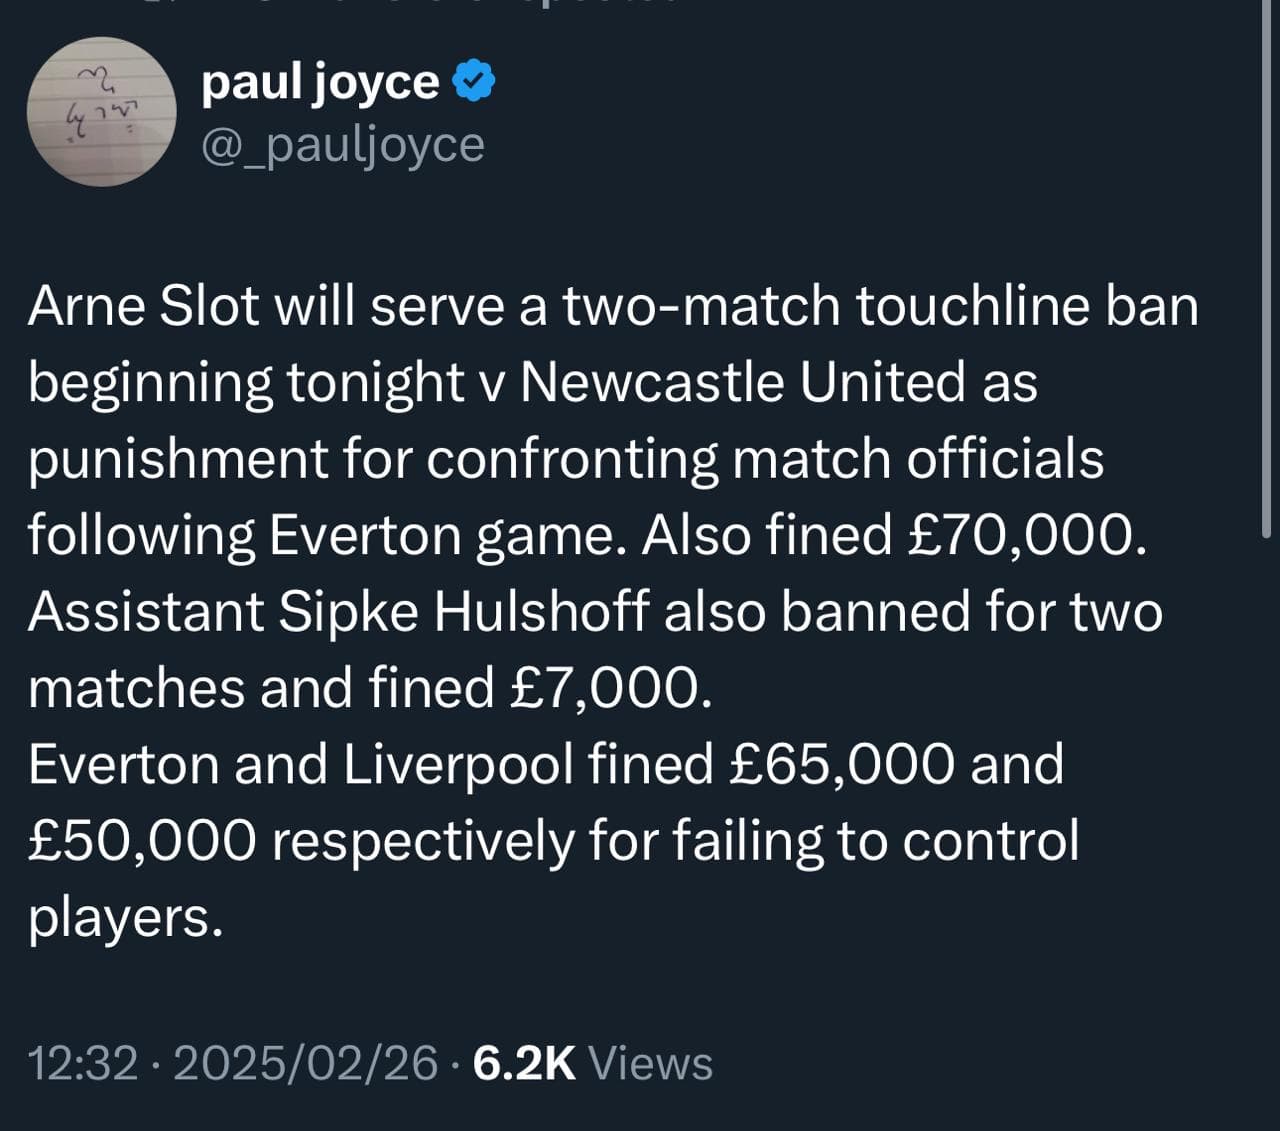Click the words "Arne Slot" in tweet
The width and height of the screenshot is (1280, 1131).
144,305
